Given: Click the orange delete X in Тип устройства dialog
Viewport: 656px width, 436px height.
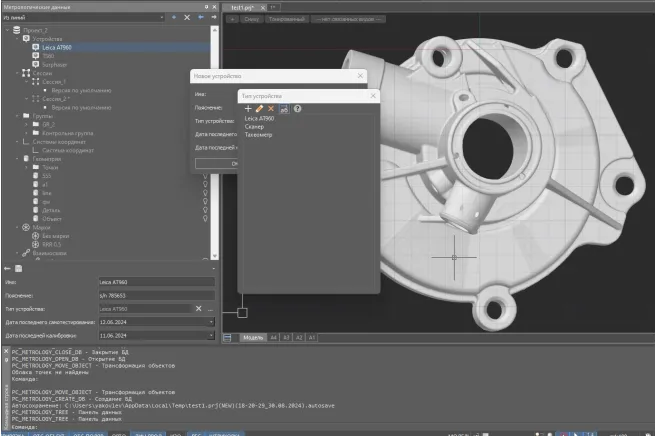Looking at the screenshot, I should (271, 108).
